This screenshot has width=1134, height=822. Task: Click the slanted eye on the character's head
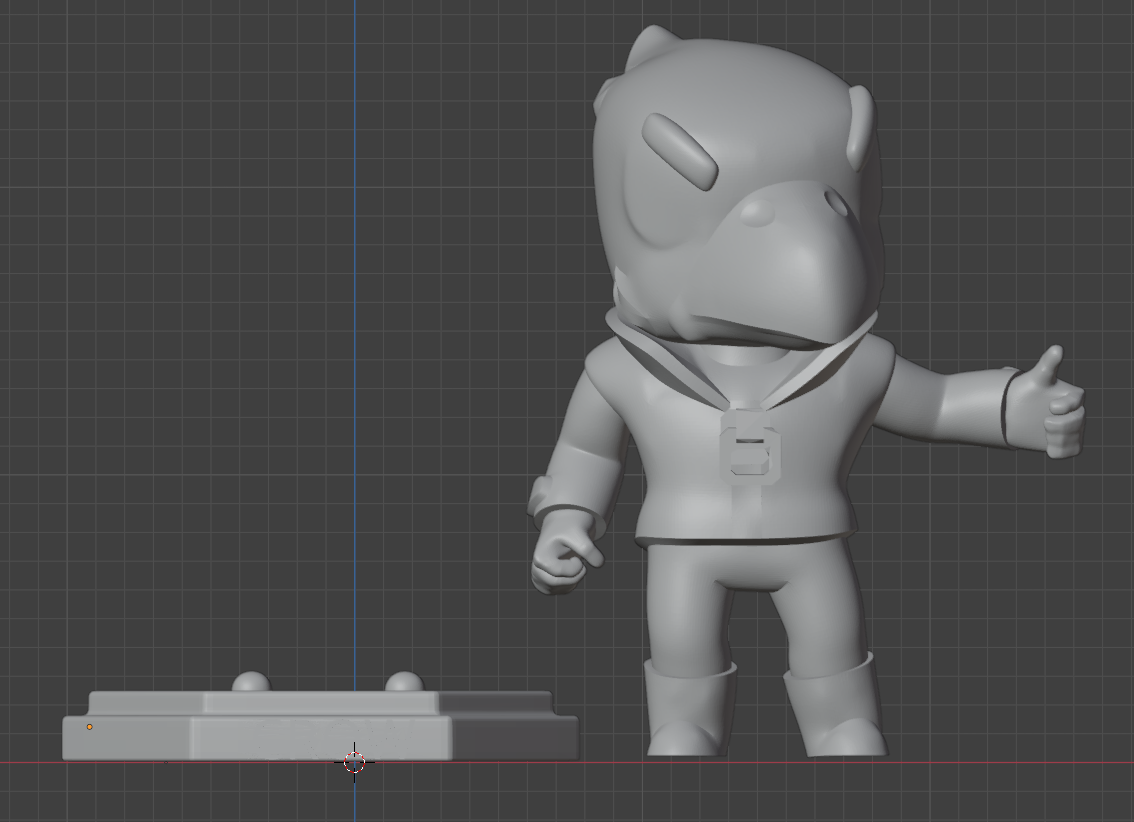[680, 151]
